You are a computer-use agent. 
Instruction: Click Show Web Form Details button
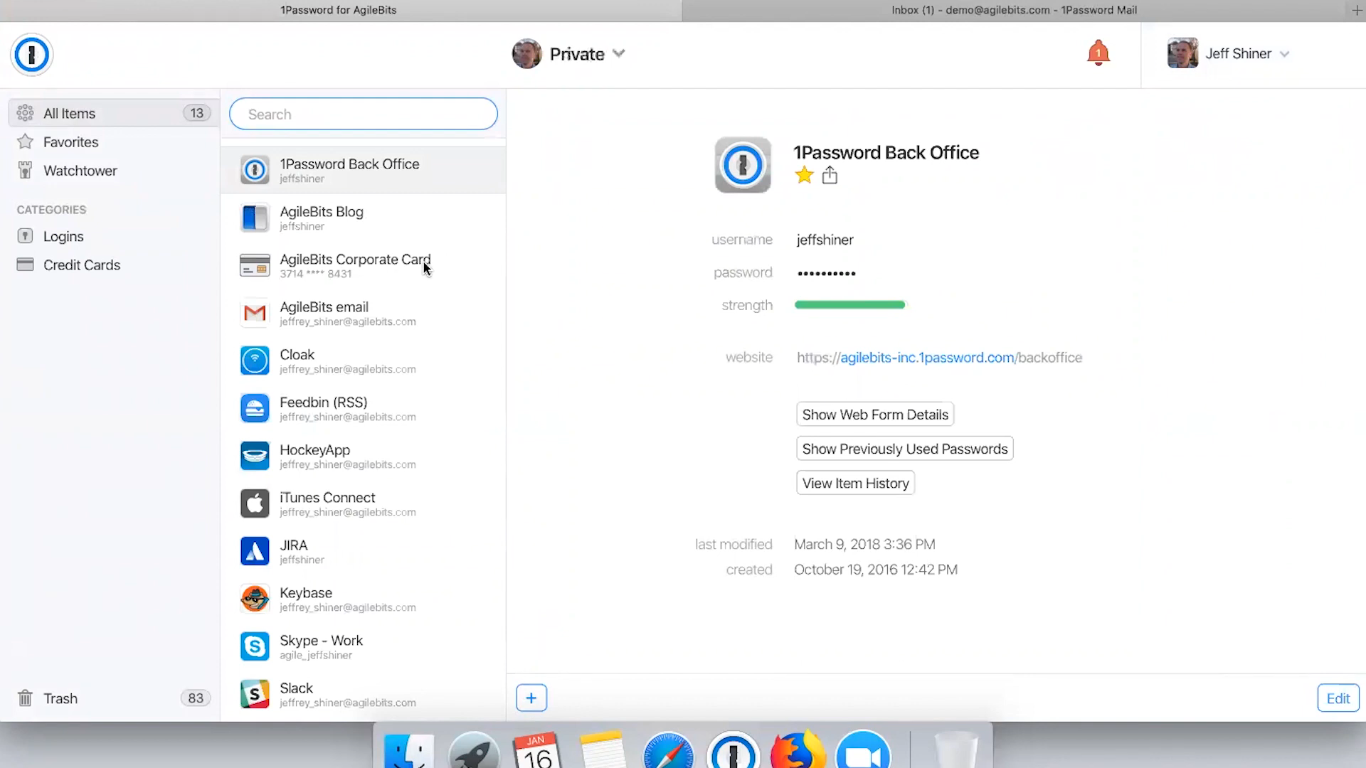coord(875,415)
